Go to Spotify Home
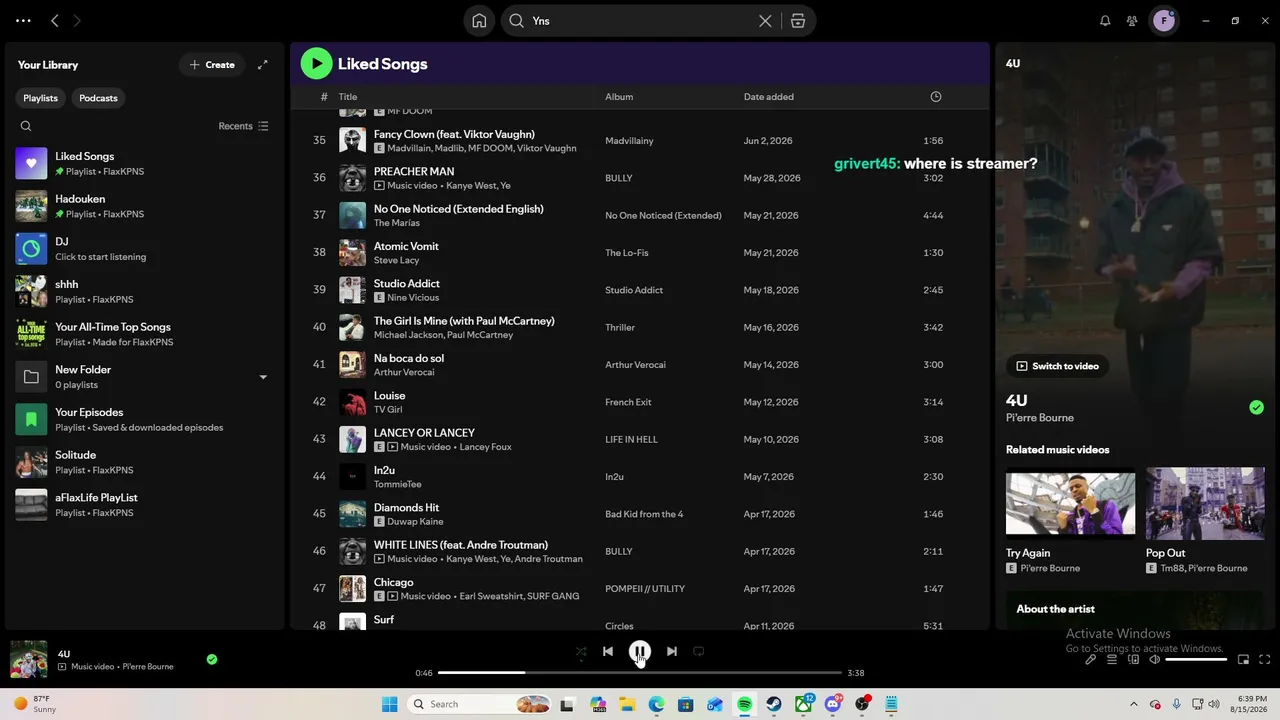Viewport: 1280px width, 720px height. [x=479, y=21]
